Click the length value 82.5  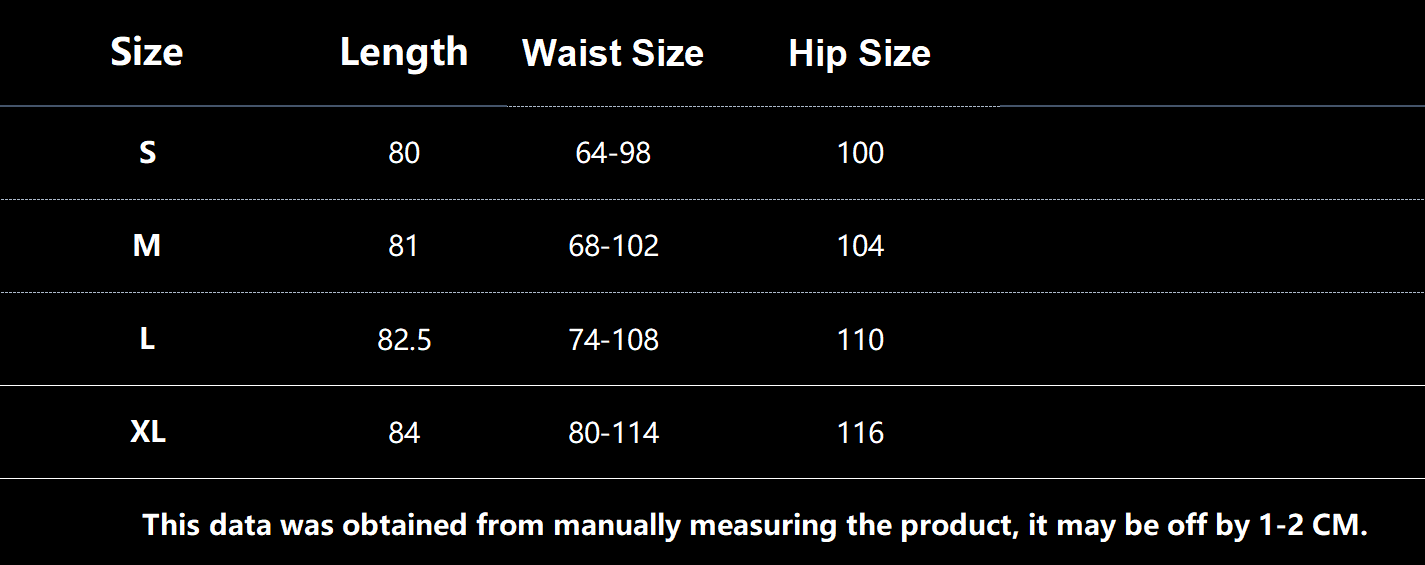pos(404,340)
